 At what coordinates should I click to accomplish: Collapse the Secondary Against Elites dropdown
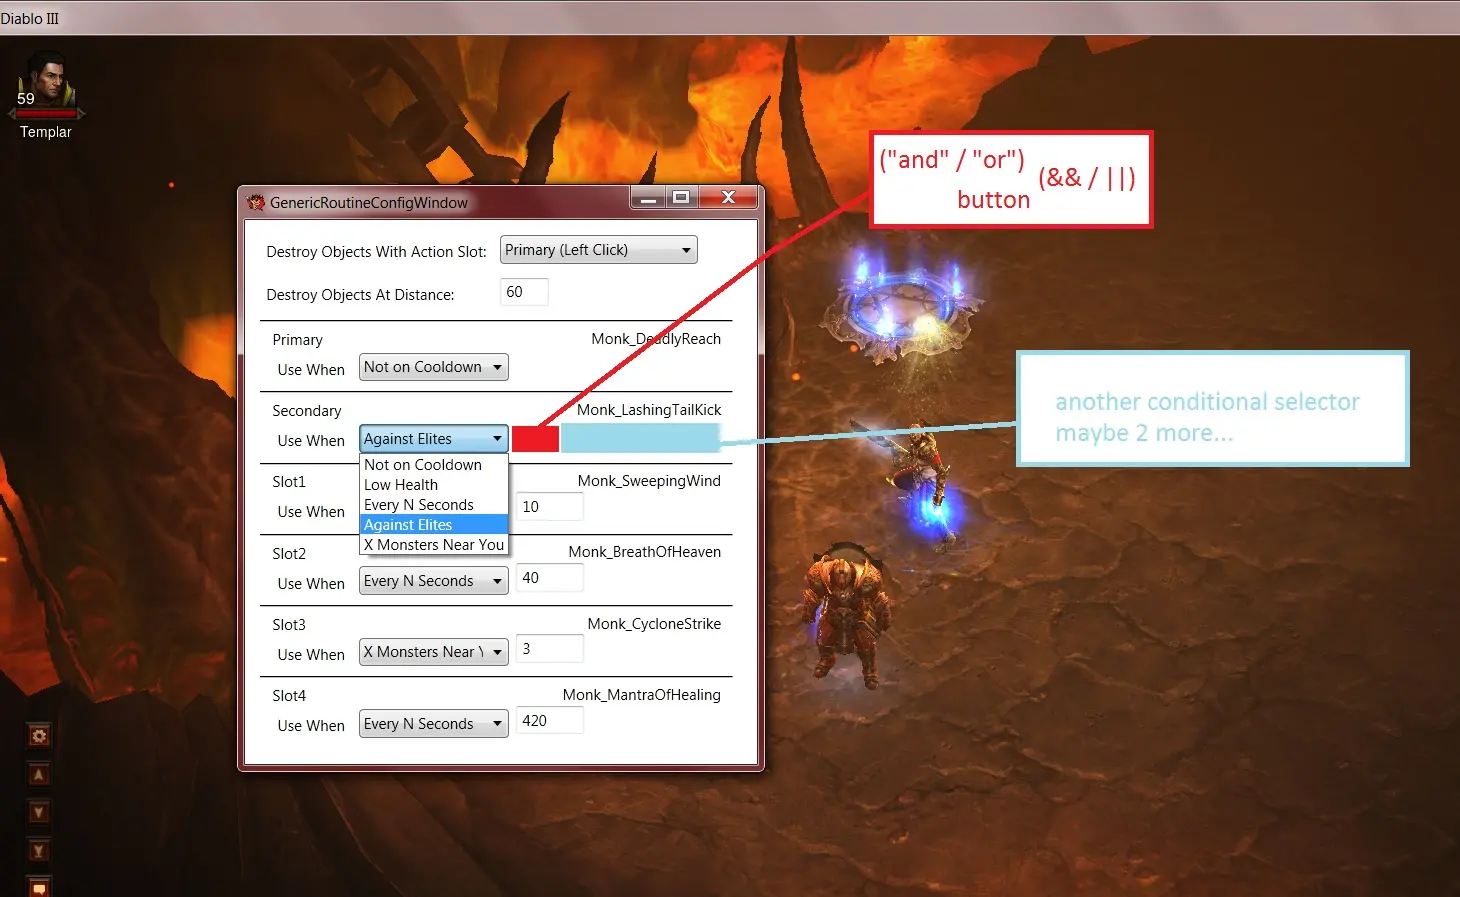click(x=433, y=439)
